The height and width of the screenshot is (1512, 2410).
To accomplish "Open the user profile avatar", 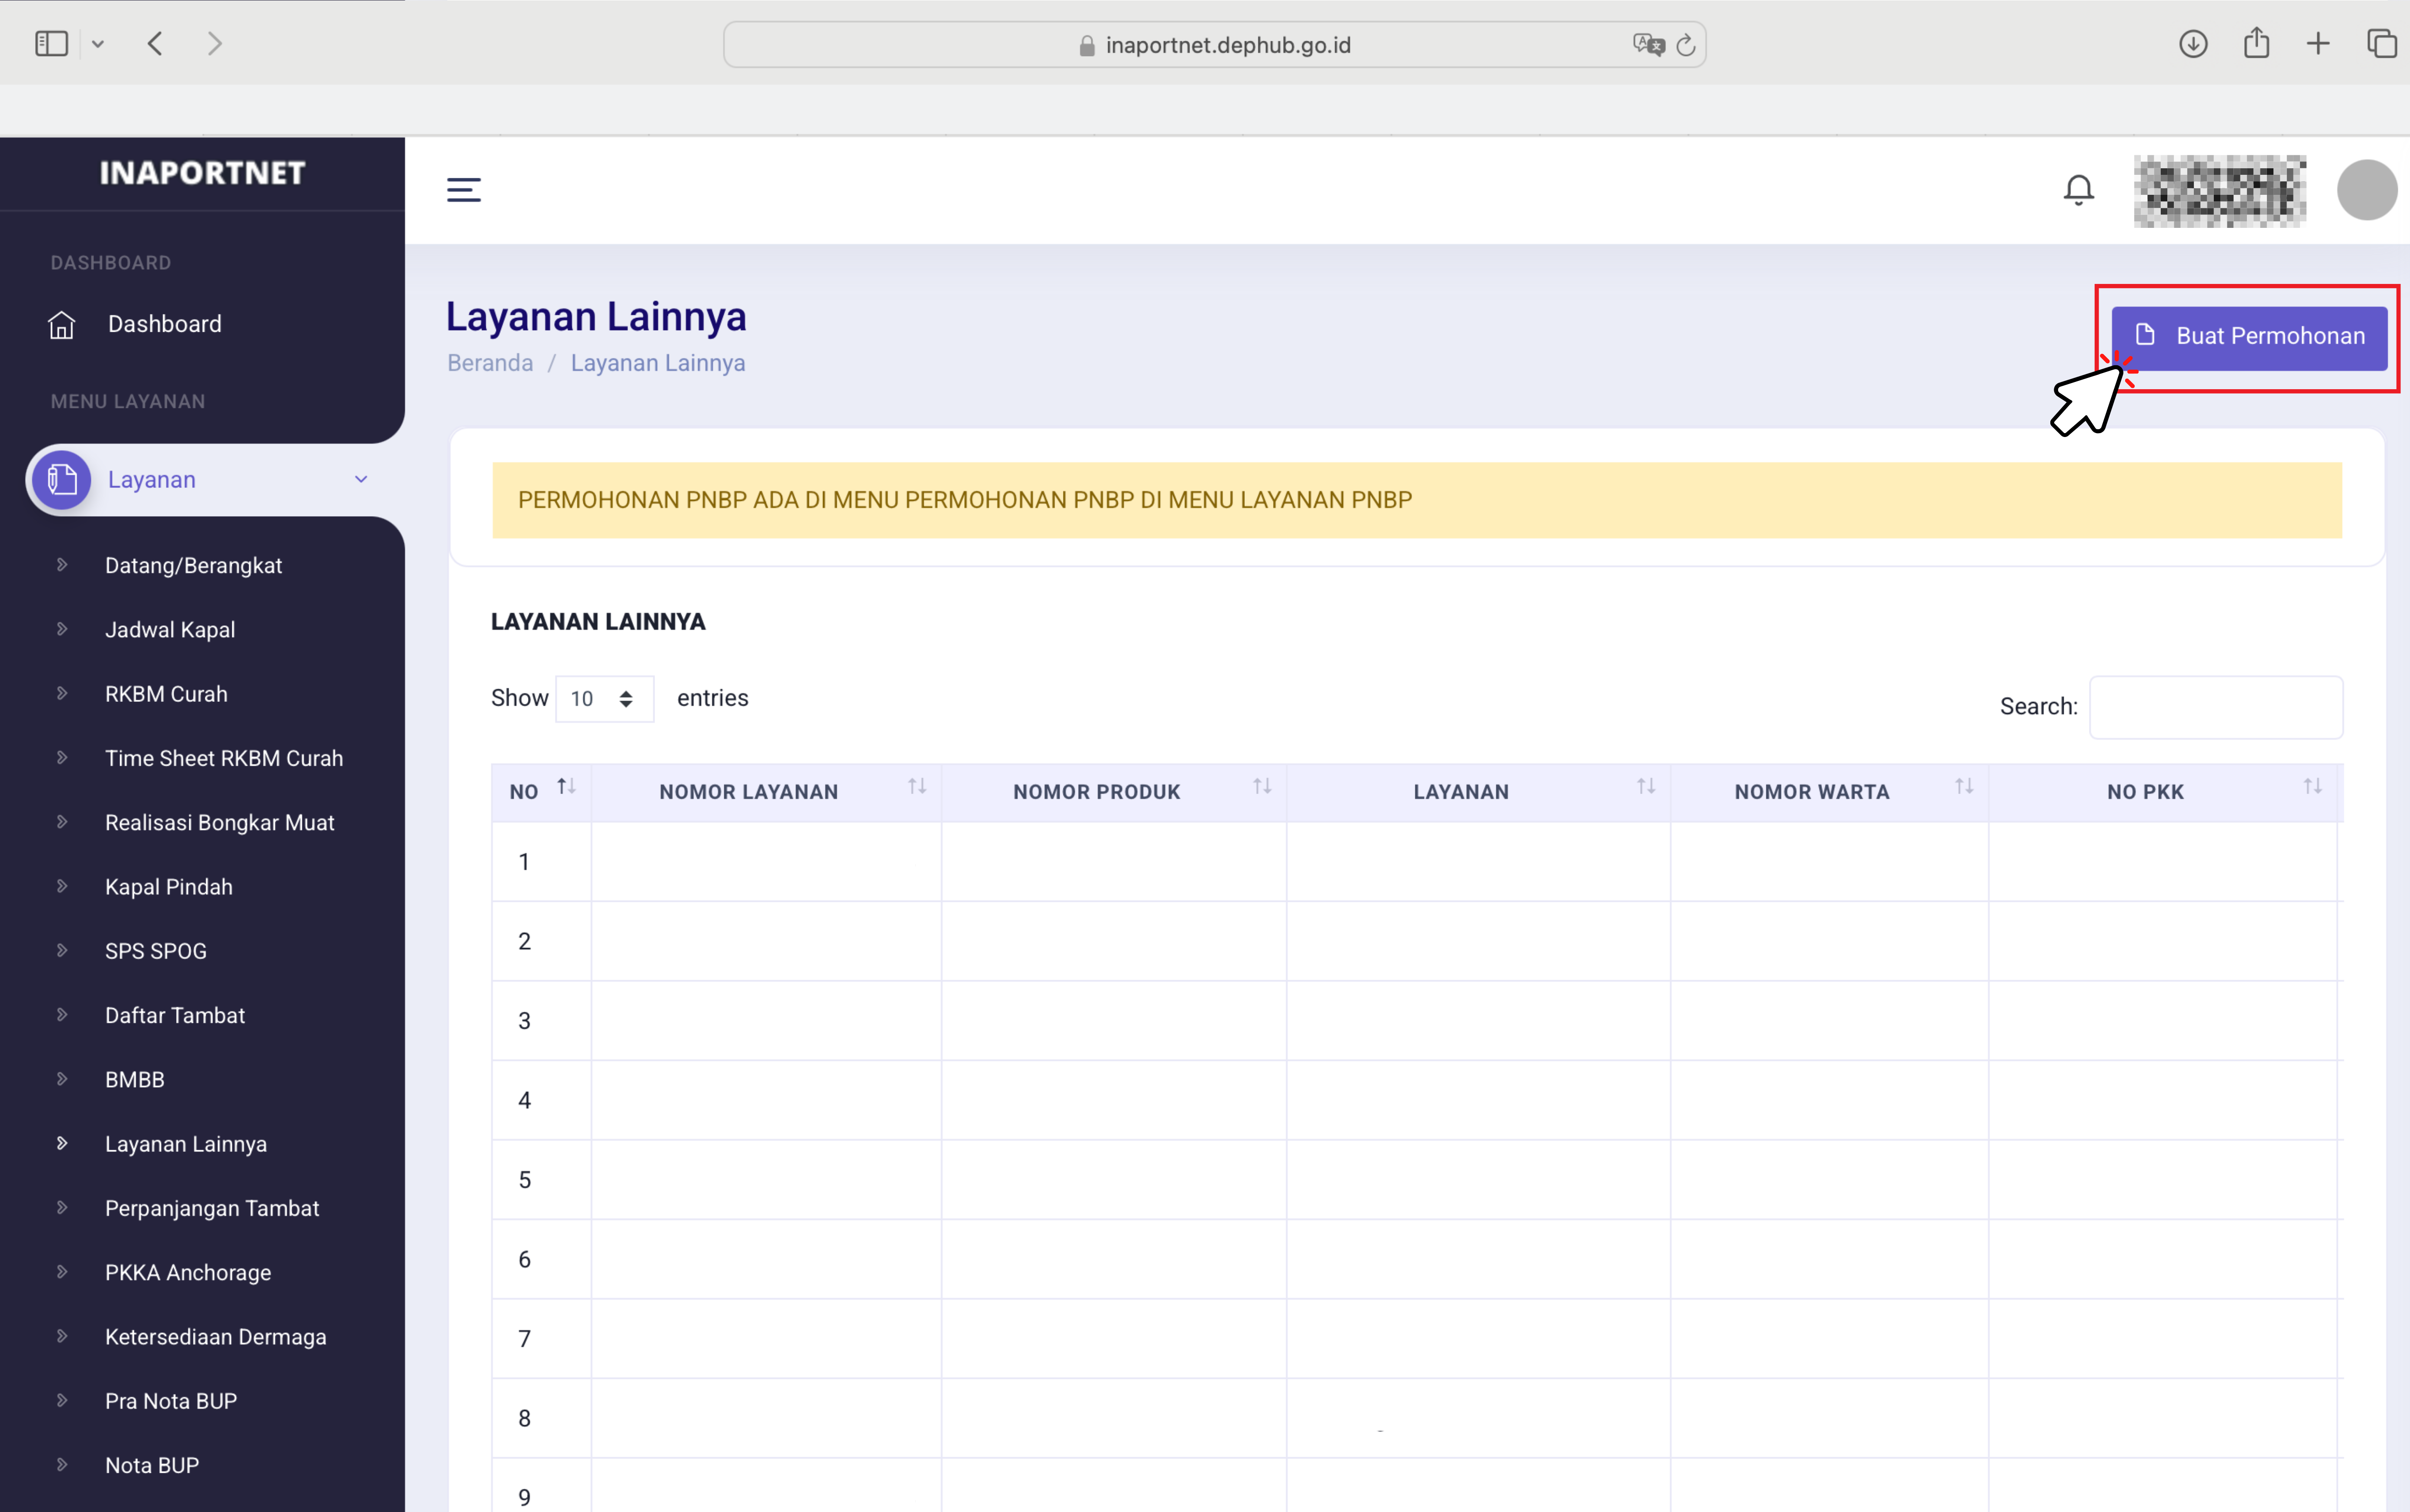I will [x=2366, y=190].
